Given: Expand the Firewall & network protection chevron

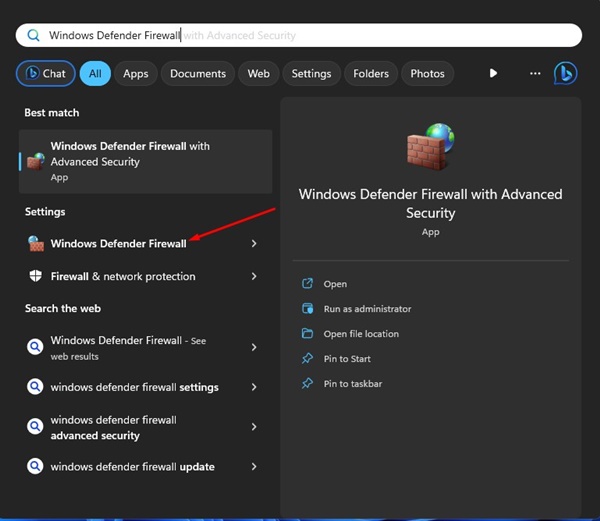Looking at the screenshot, I should (254, 276).
